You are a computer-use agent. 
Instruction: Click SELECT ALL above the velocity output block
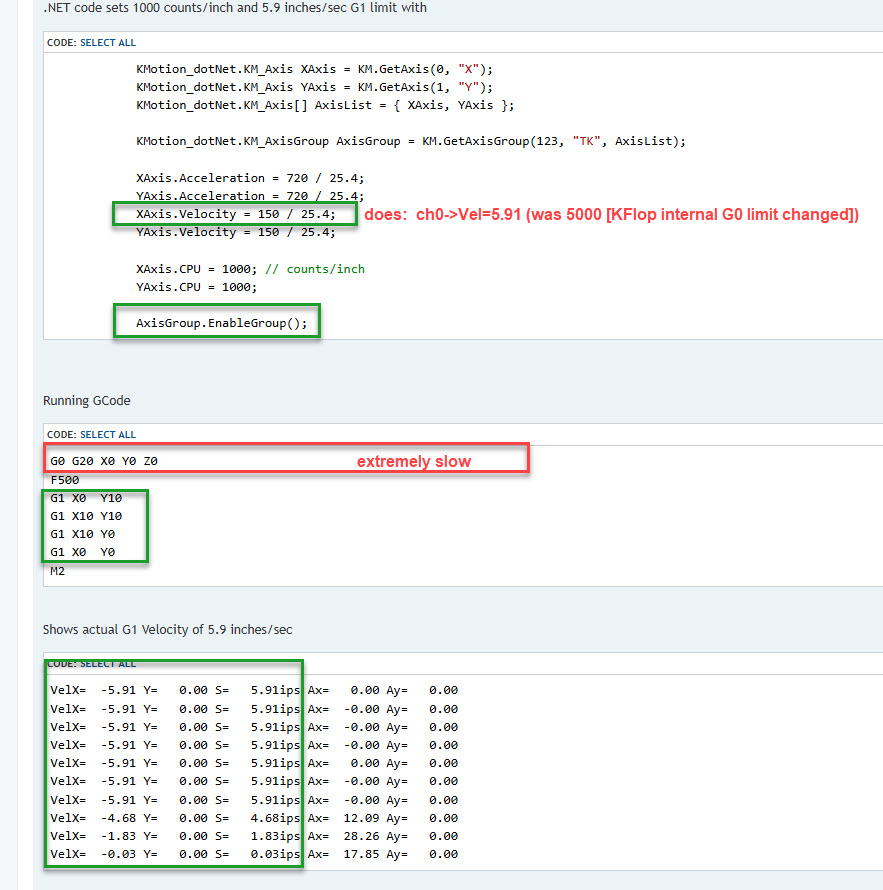[x=107, y=664]
